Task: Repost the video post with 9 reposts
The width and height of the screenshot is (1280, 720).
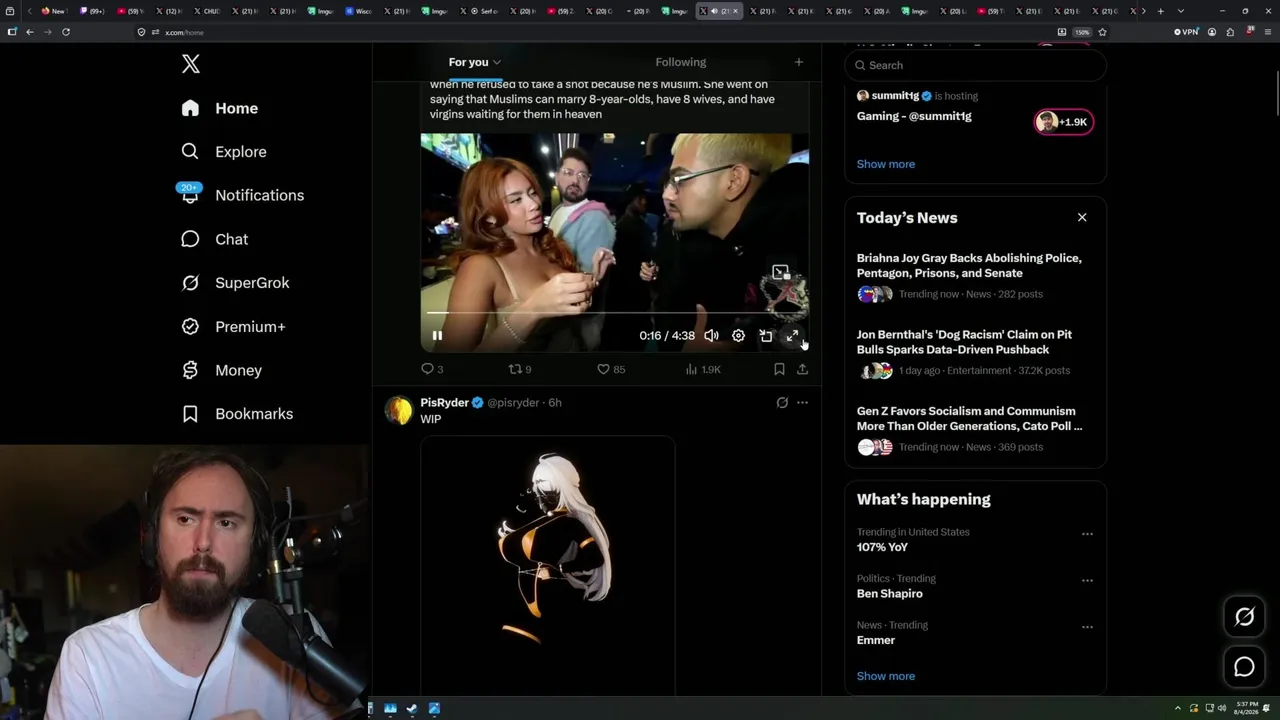Action: [520, 369]
